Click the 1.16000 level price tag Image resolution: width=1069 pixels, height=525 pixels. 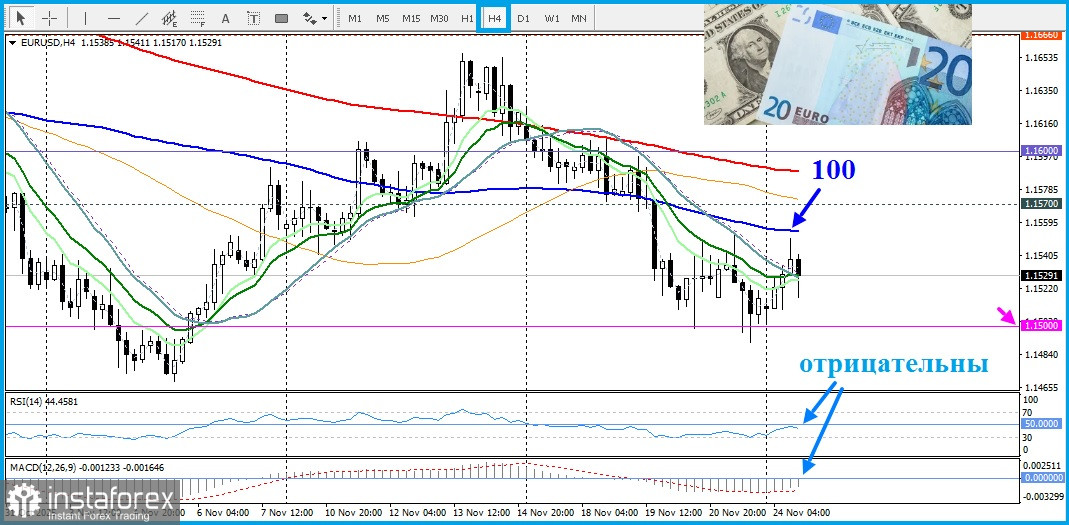click(x=1040, y=150)
